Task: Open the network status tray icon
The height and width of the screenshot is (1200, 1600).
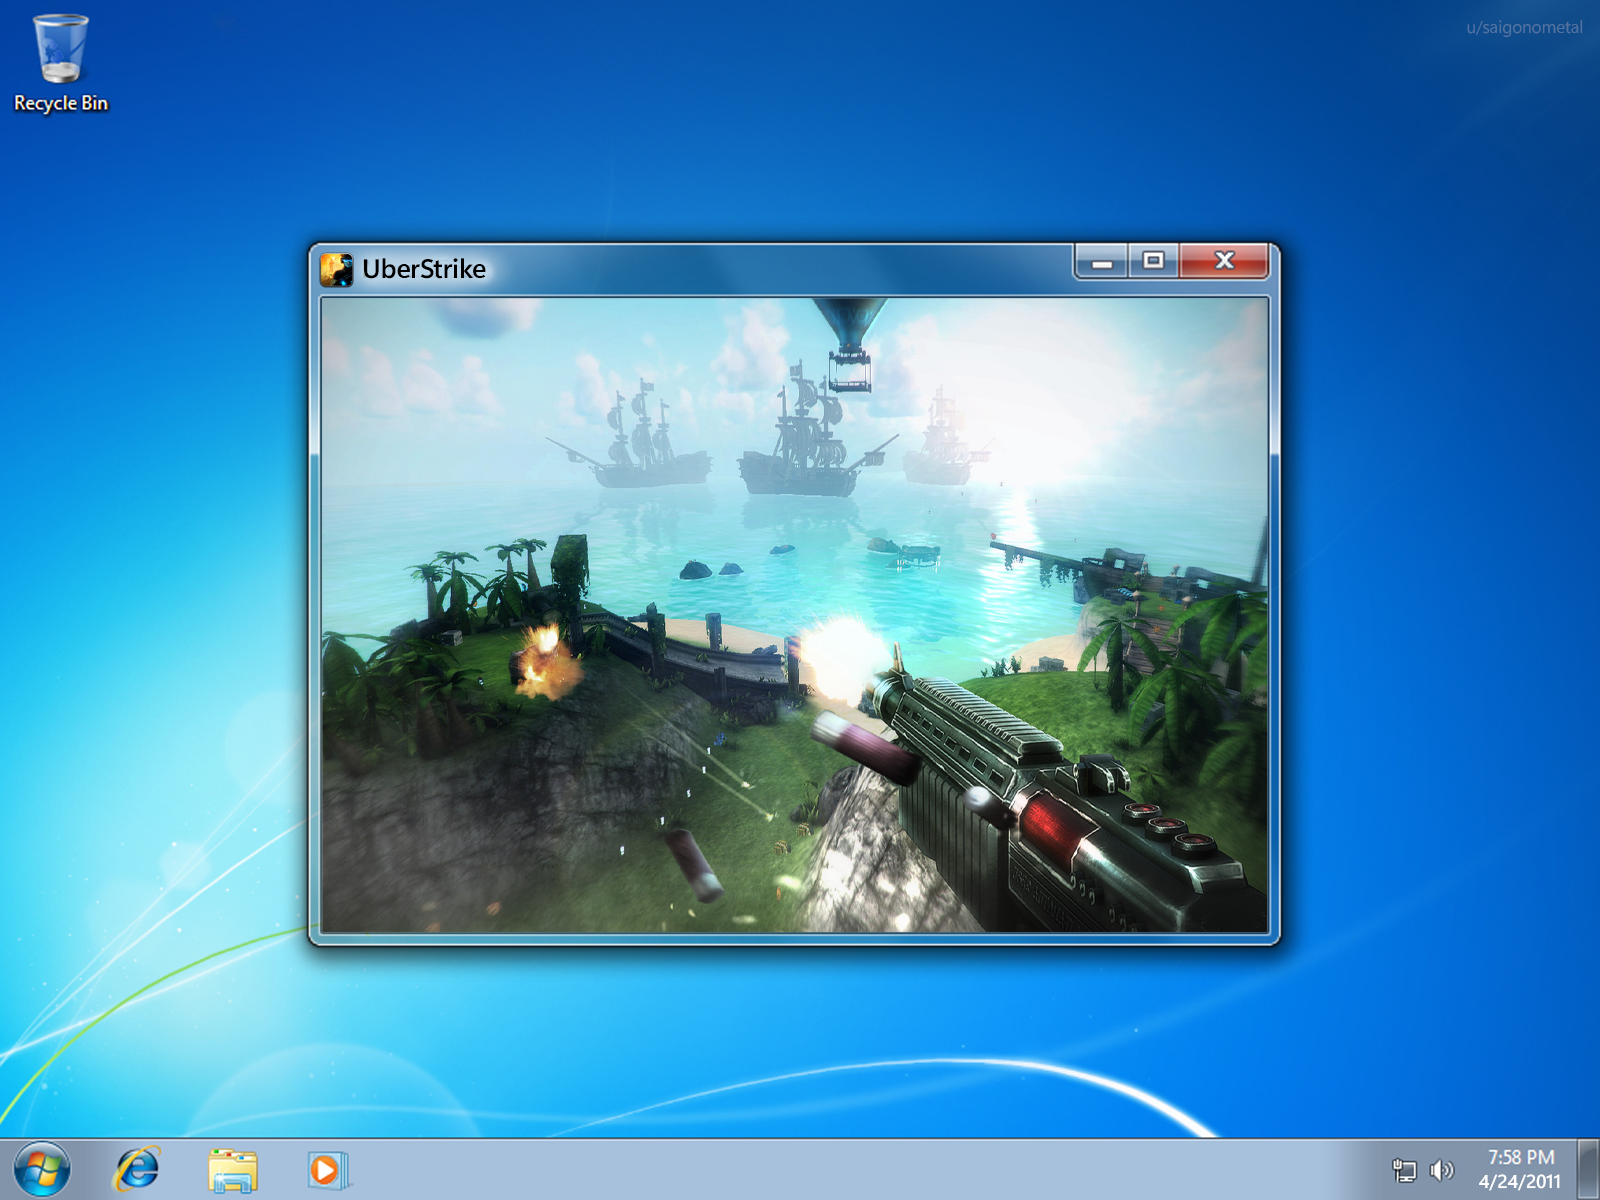Action: tap(1404, 1170)
